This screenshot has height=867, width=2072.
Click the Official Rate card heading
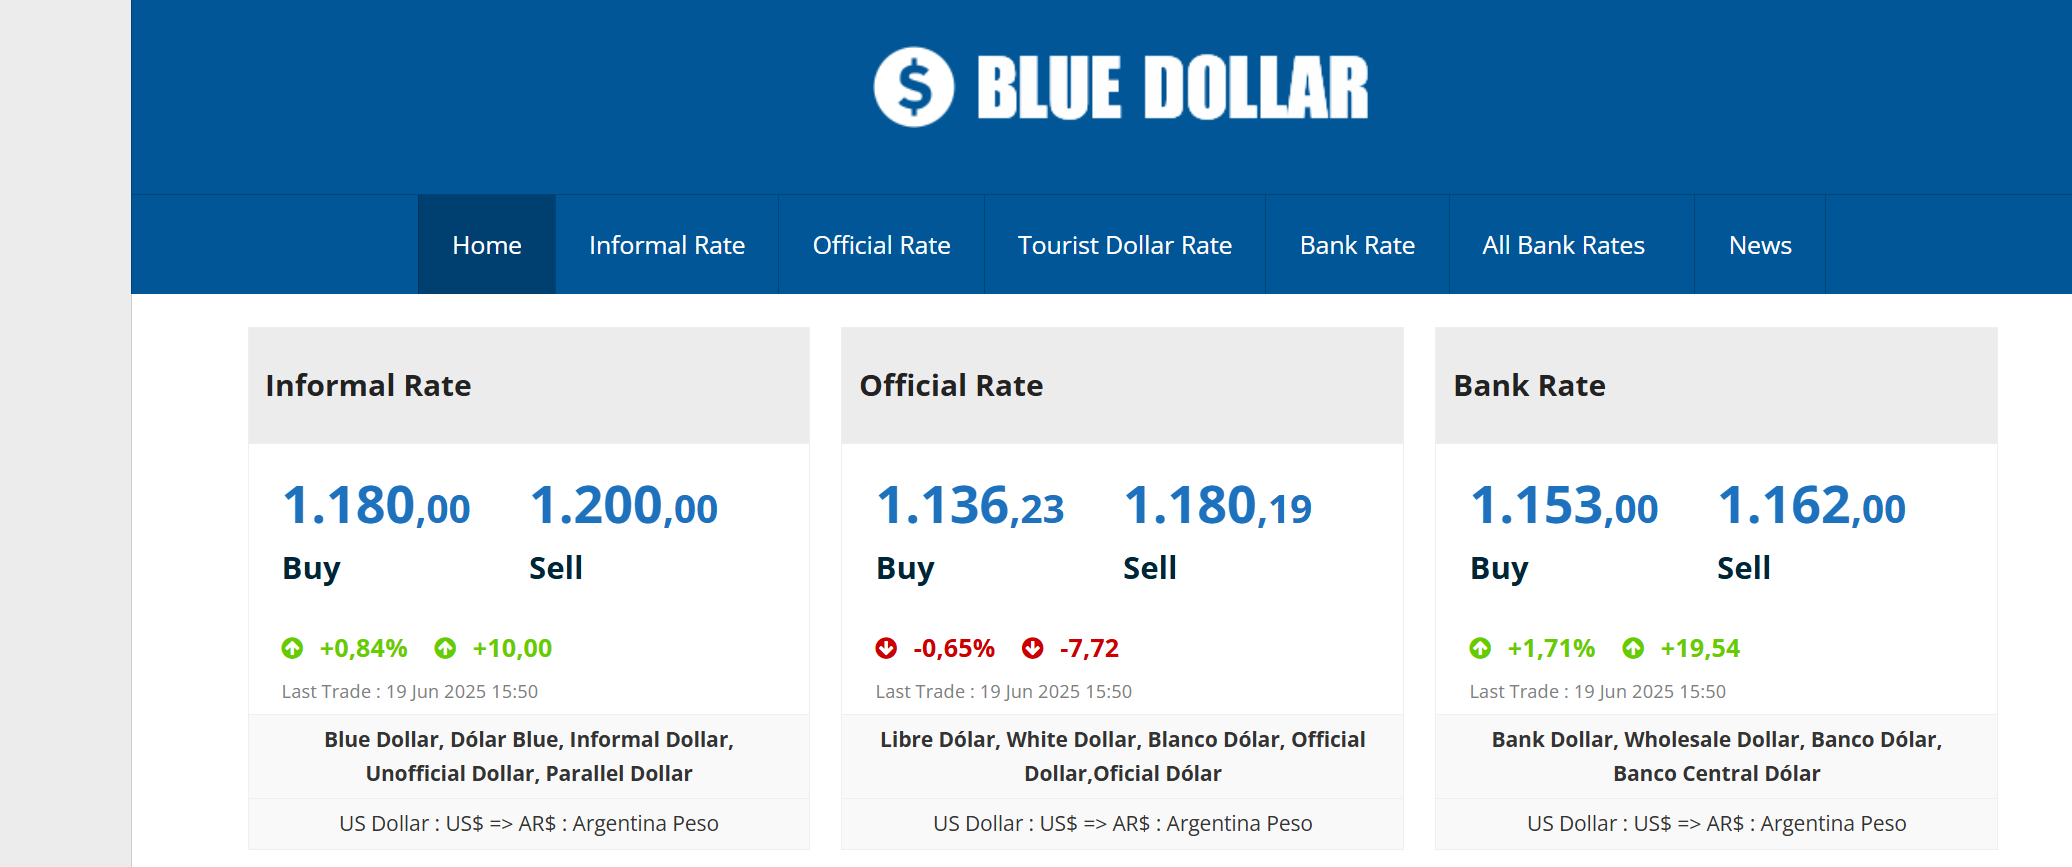pos(951,385)
